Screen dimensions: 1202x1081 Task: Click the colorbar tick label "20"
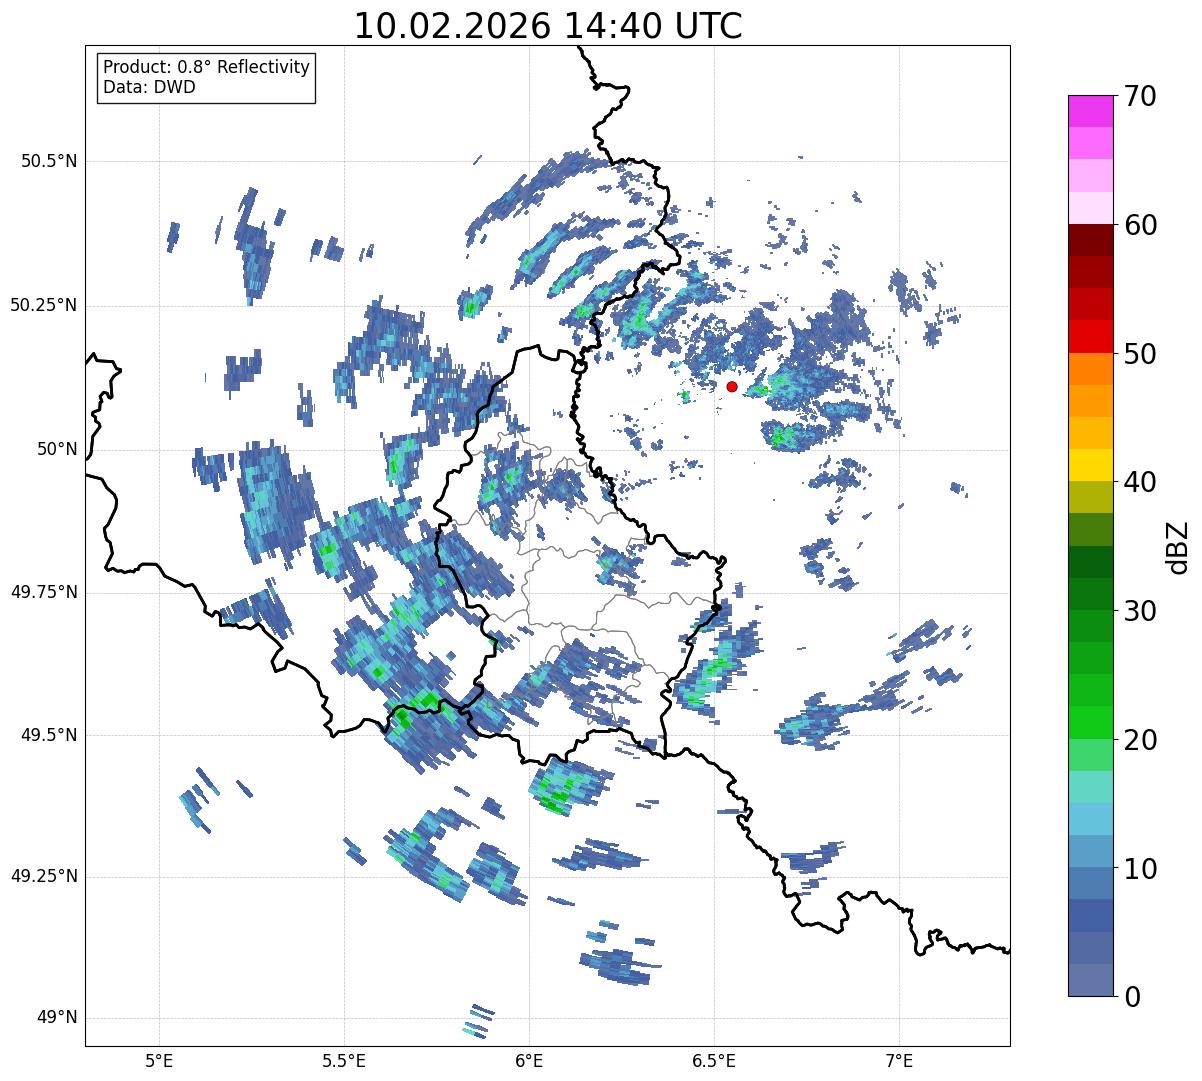(x=1139, y=740)
